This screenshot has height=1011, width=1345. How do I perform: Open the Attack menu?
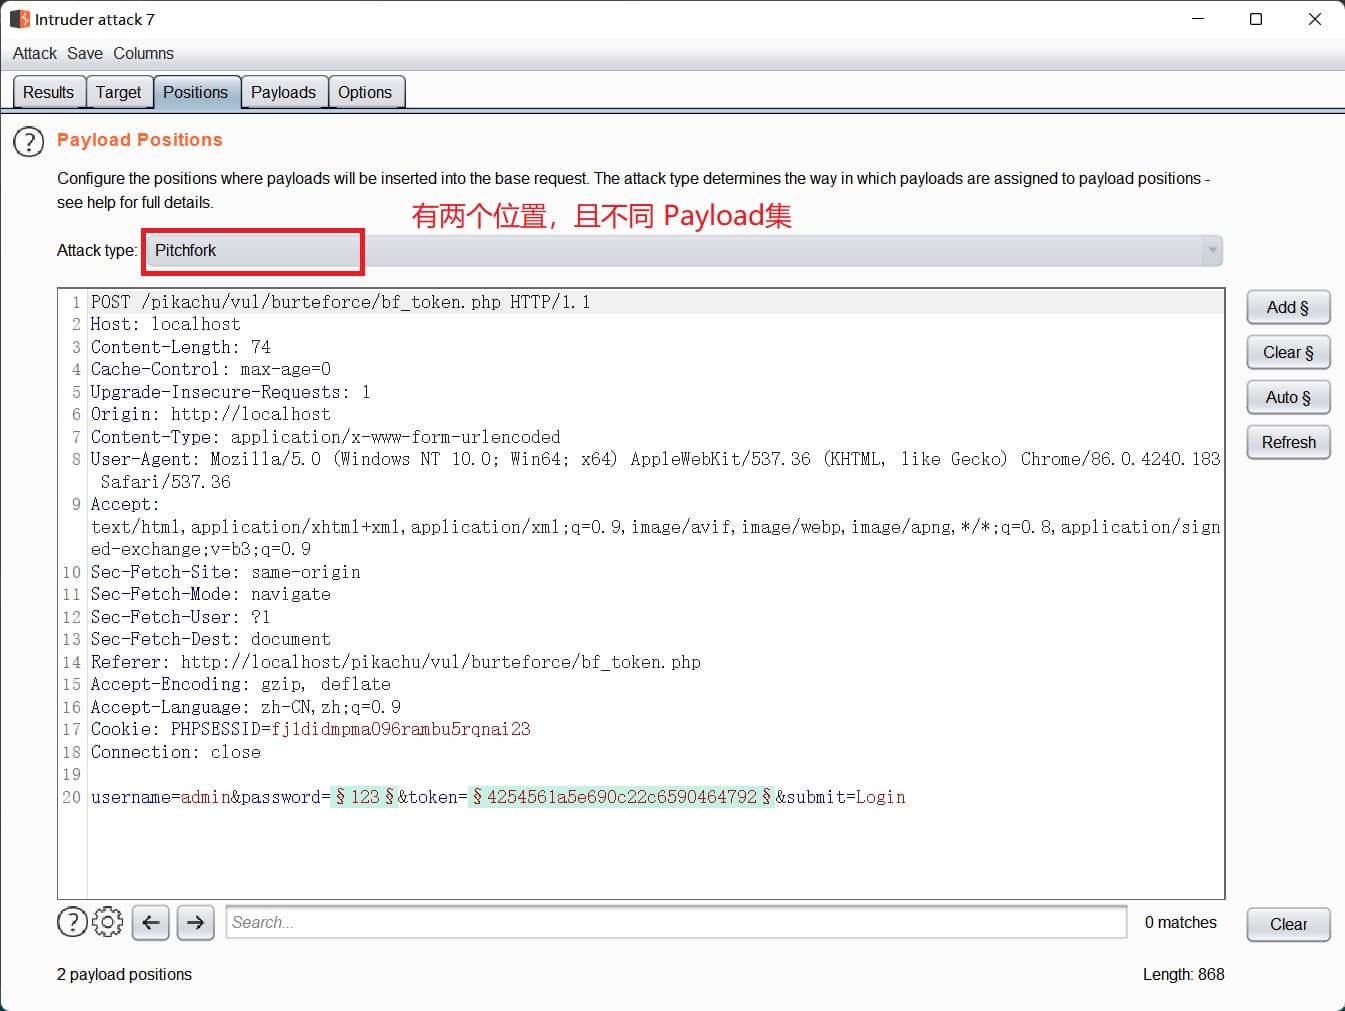point(35,54)
